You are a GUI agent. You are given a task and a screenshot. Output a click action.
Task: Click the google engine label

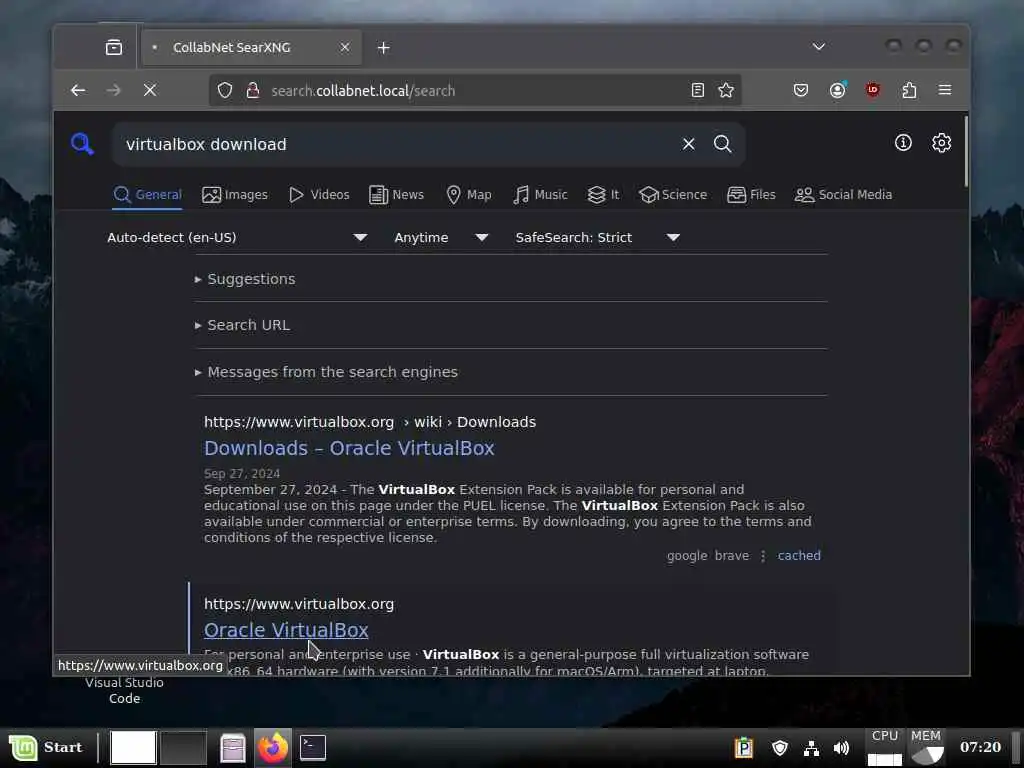(x=687, y=556)
